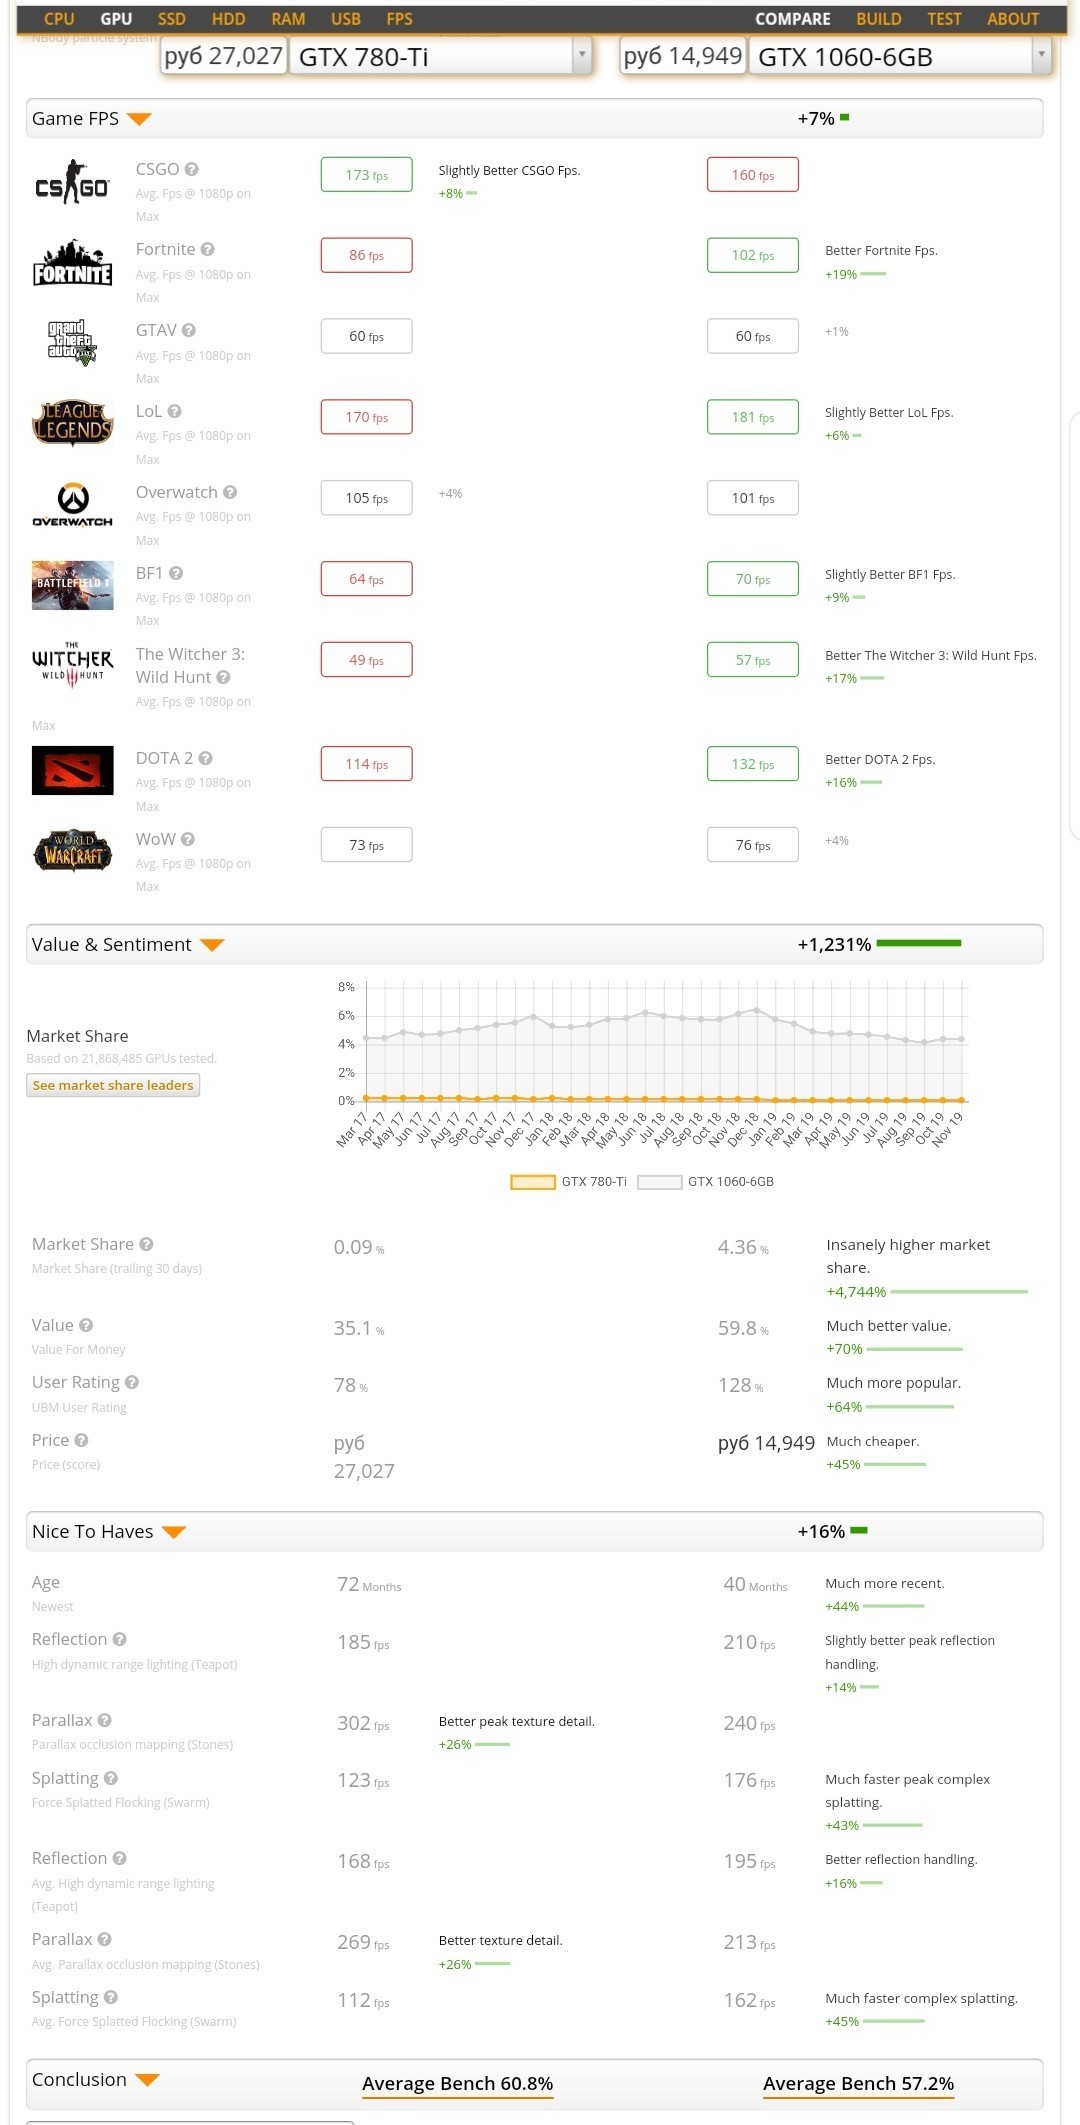Viewport: 1080px width, 2125px height.
Task: Click the Value row question mark
Action: pos(86,1325)
